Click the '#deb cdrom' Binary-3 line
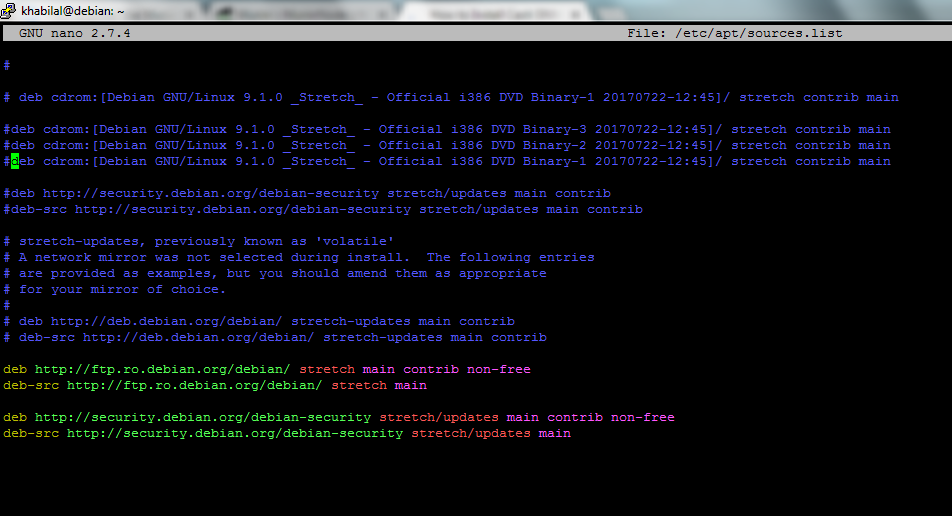 tap(447, 129)
